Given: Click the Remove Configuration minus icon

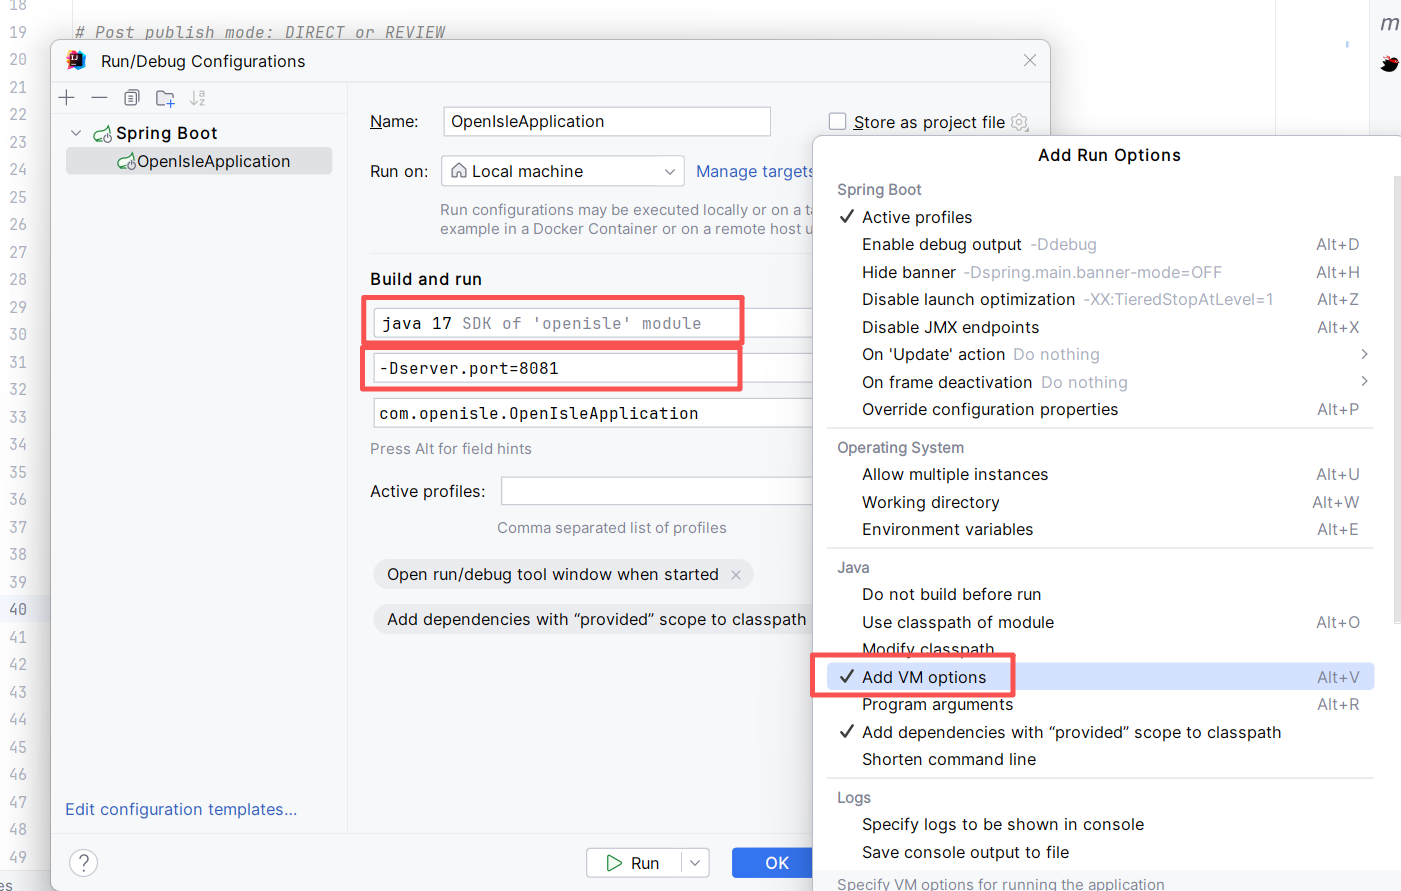Looking at the screenshot, I should point(99,98).
